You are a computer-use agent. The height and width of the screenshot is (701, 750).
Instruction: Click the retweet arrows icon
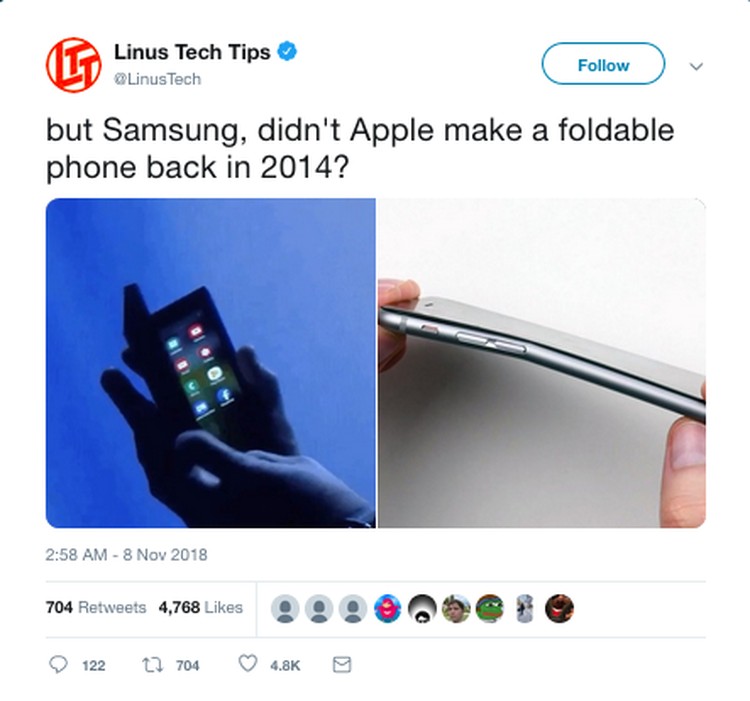point(153,665)
